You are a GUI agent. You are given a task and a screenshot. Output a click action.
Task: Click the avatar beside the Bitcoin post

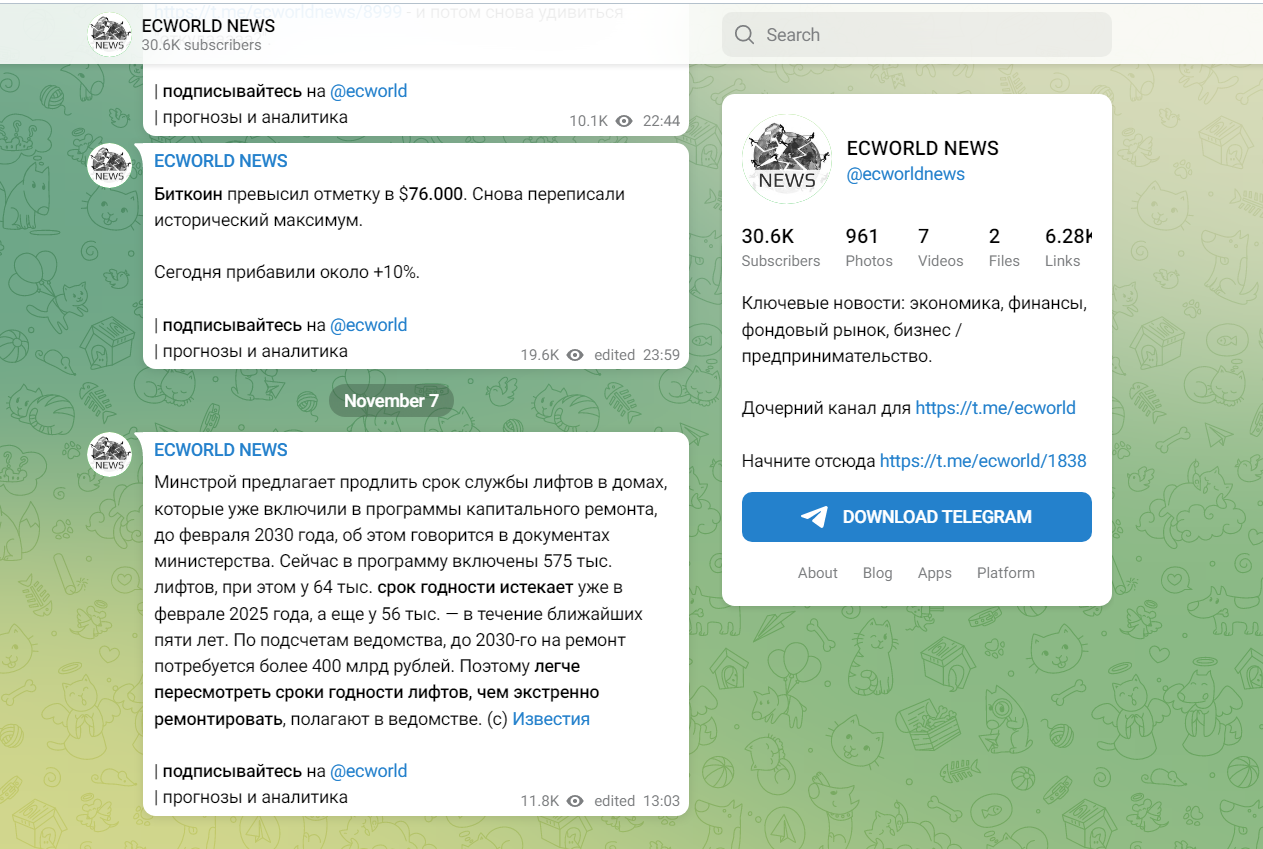coord(109,165)
